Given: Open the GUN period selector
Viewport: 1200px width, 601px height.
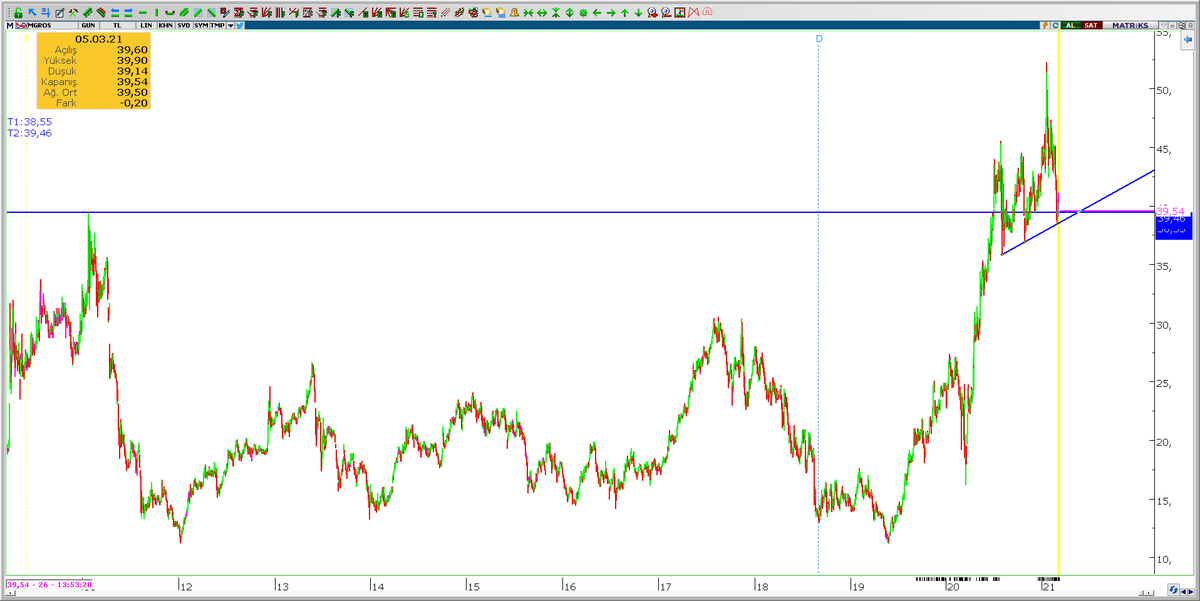Looking at the screenshot, I should click(88, 25).
